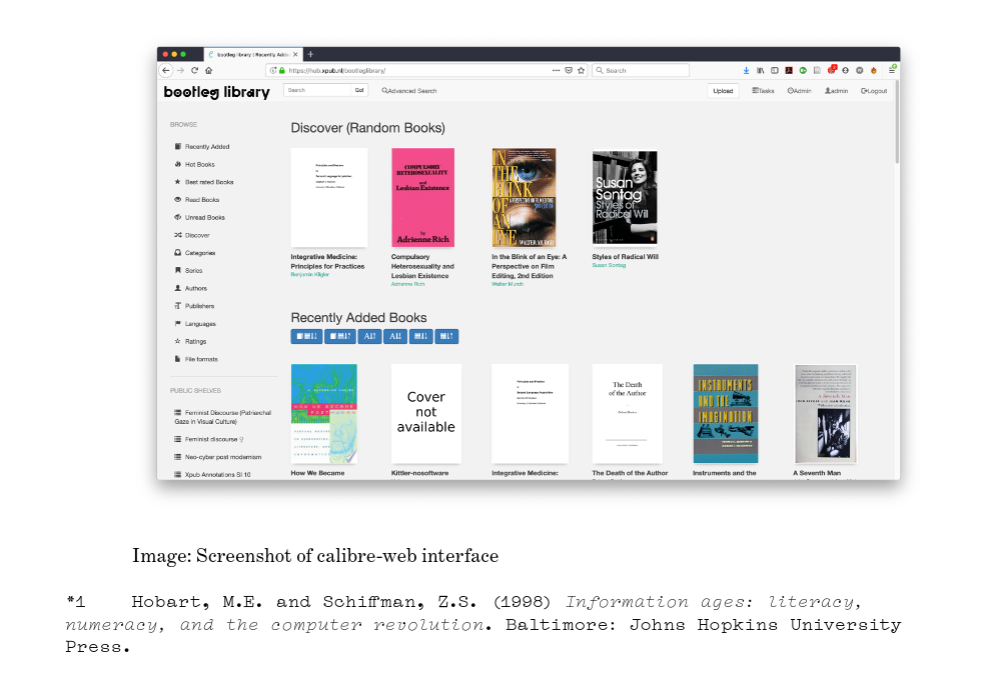Open the Authors list in sidebar
990x699 pixels.
click(x=195, y=288)
